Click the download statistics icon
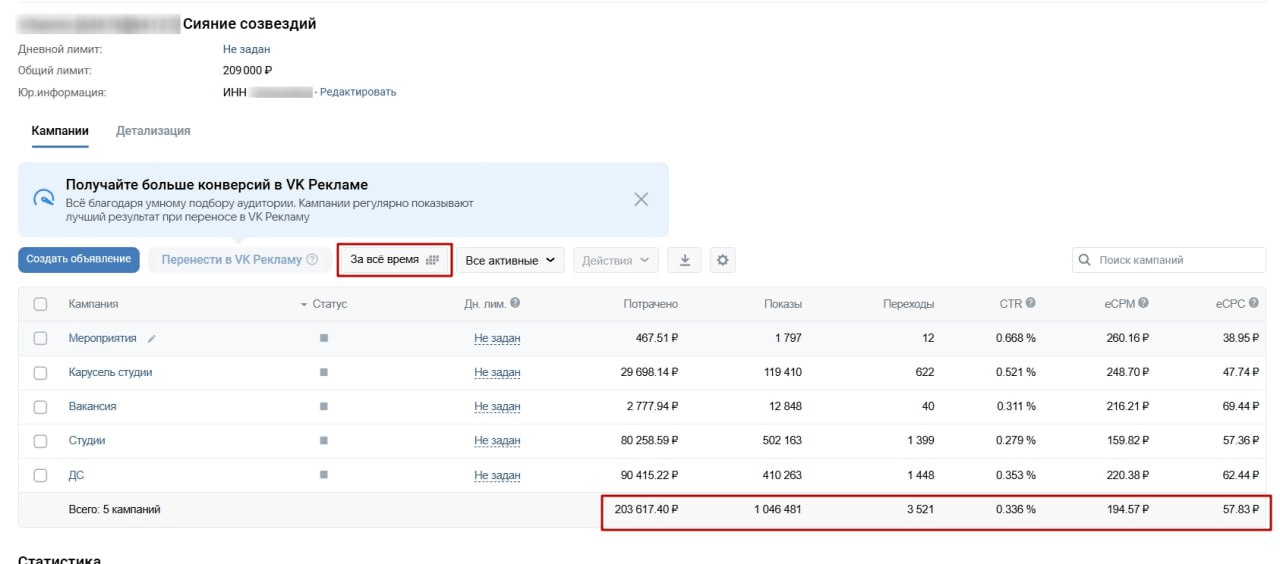 pos(685,260)
